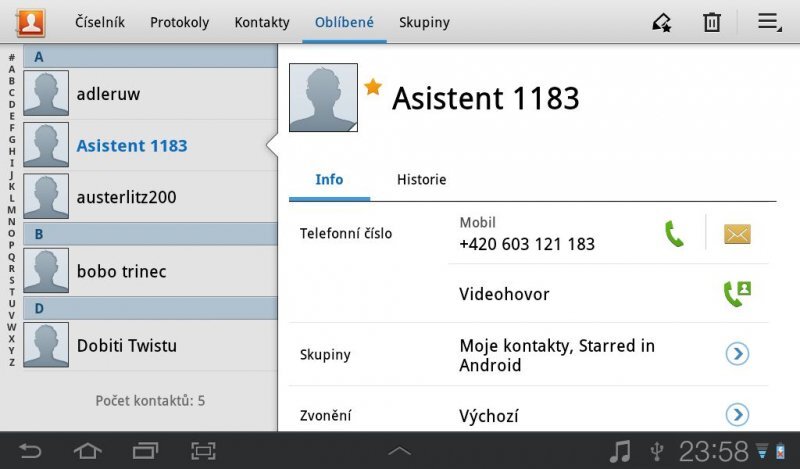
Task: Open the Zvonění chevron arrow
Action: (737, 414)
